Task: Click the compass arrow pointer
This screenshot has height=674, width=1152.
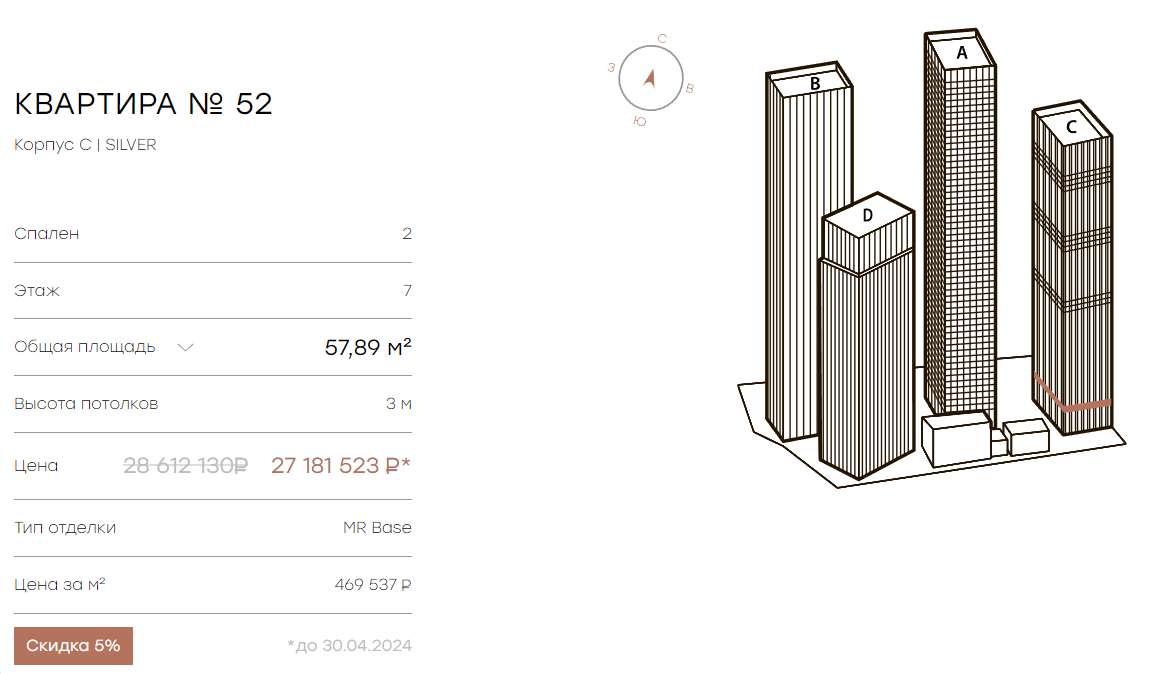Action: click(x=649, y=78)
